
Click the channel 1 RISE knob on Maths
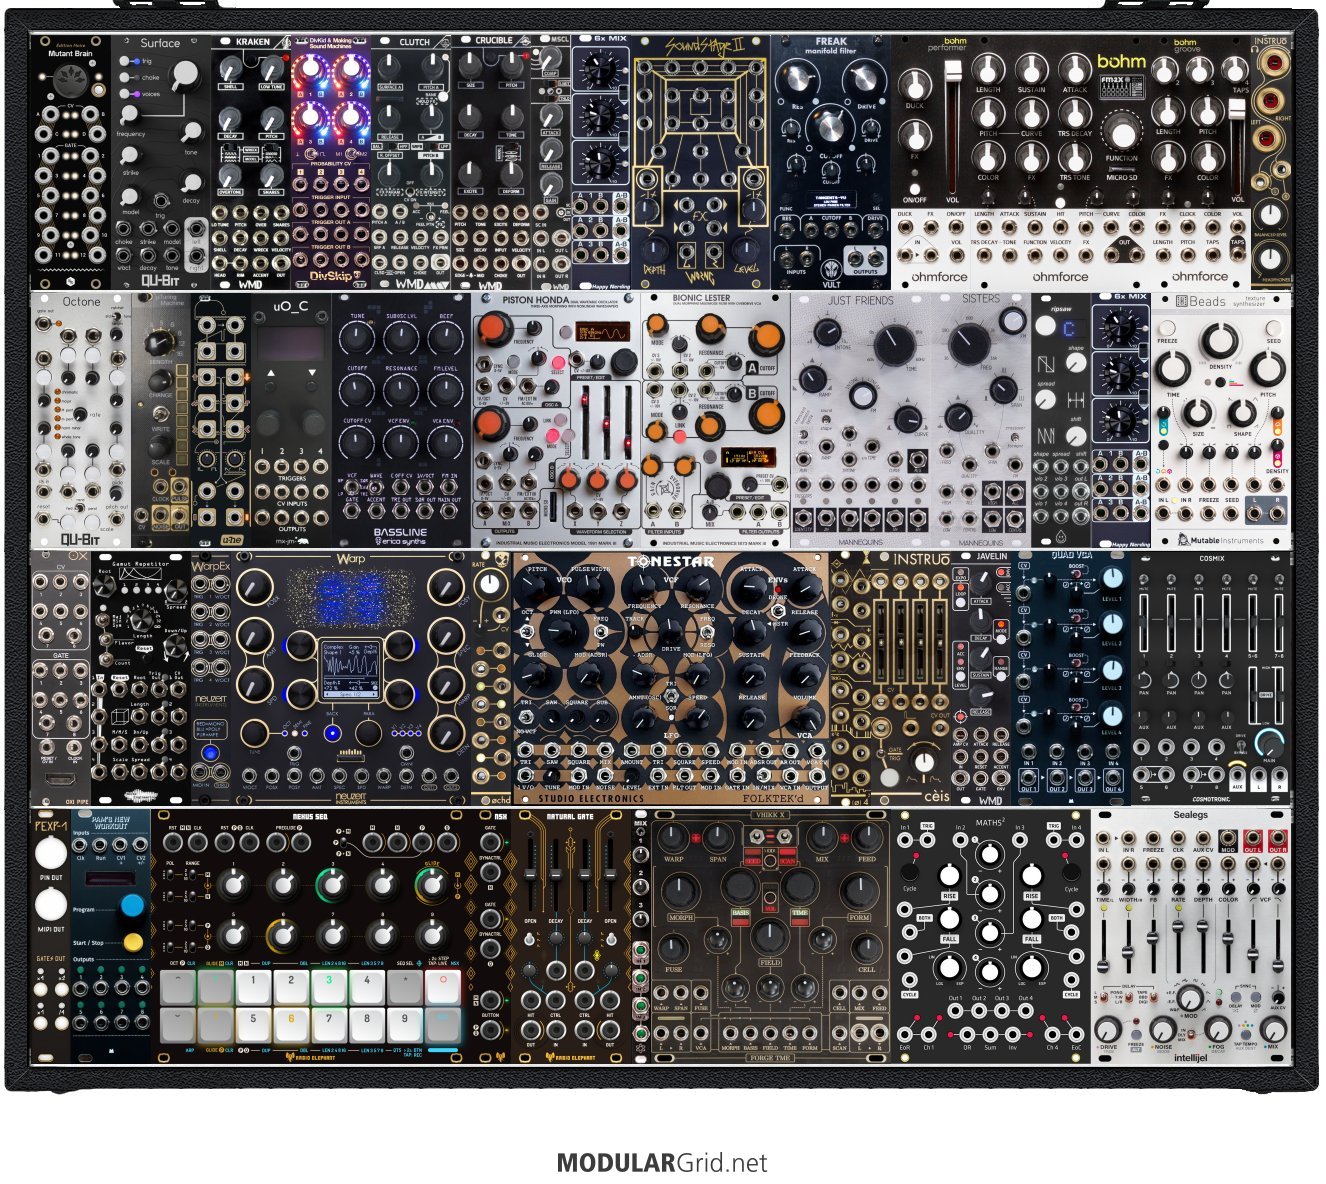point(950,877)
